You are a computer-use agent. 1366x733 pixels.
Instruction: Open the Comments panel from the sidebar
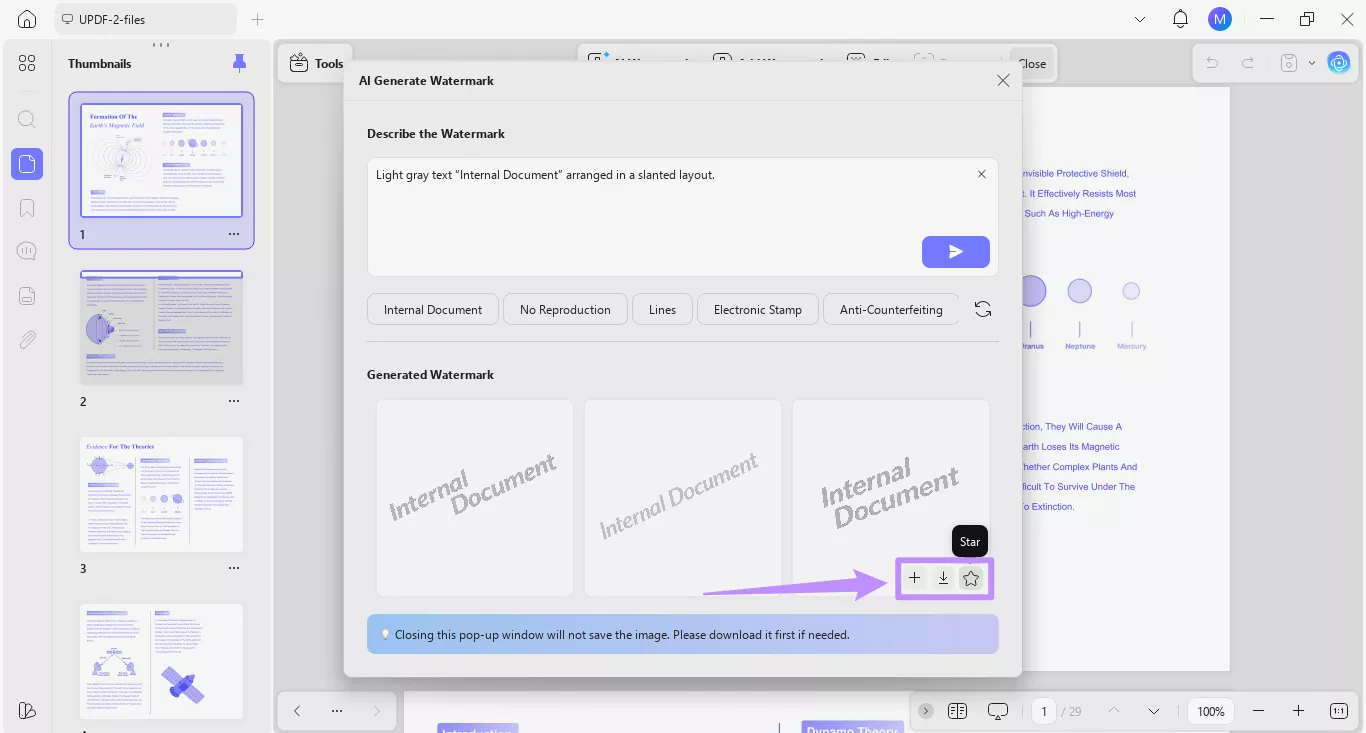(x=26, y=250)
